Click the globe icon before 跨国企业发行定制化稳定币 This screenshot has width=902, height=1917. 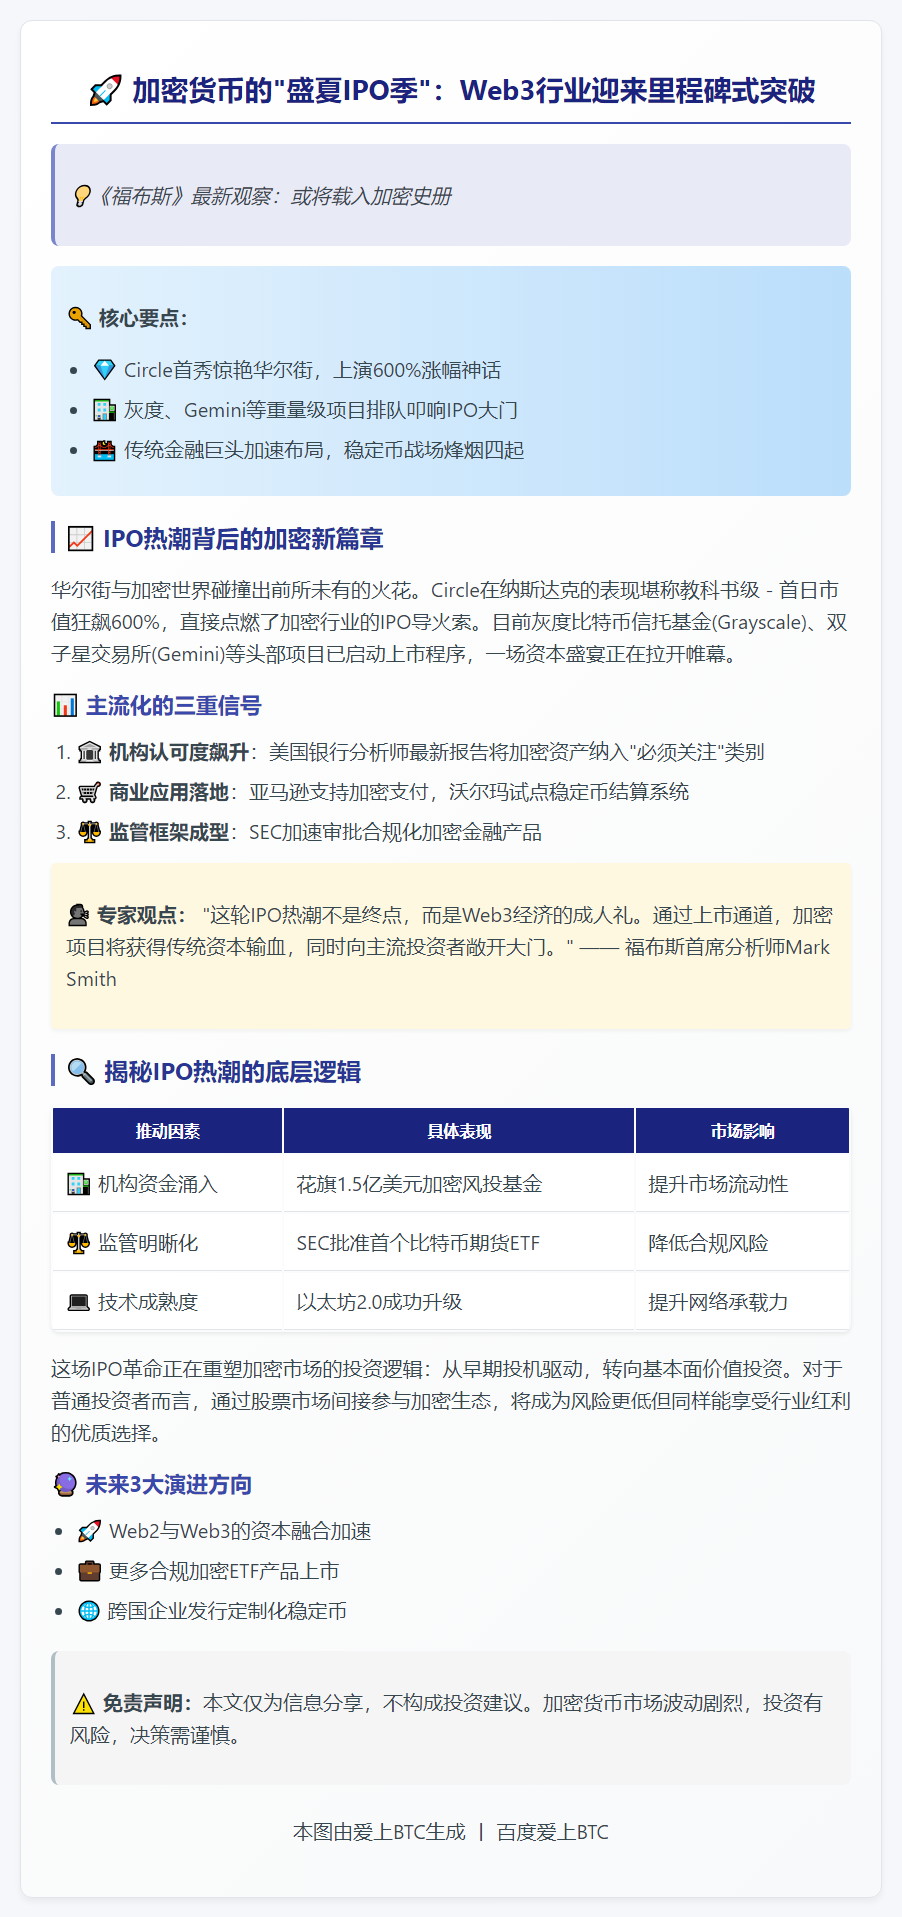click(89, 1611)
